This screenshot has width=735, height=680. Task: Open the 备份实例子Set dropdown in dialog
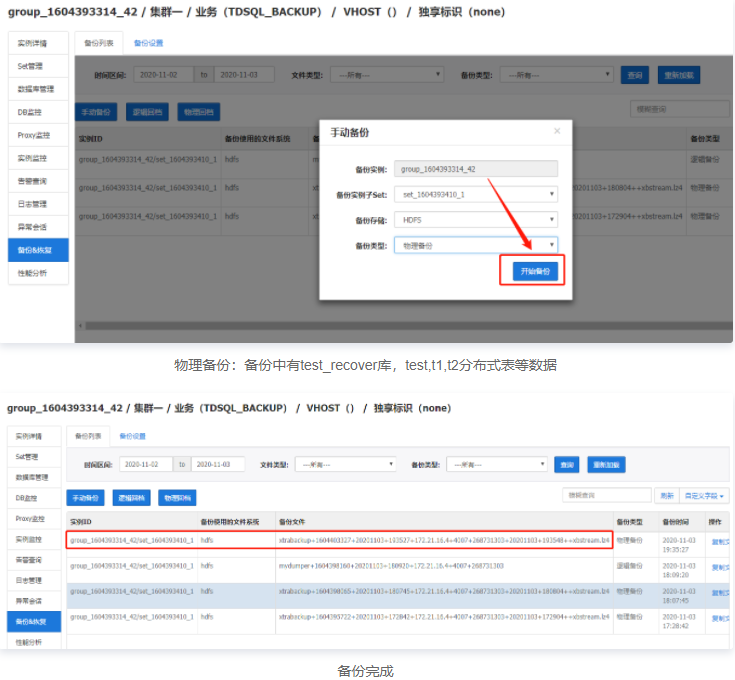(x=475, y=194)
